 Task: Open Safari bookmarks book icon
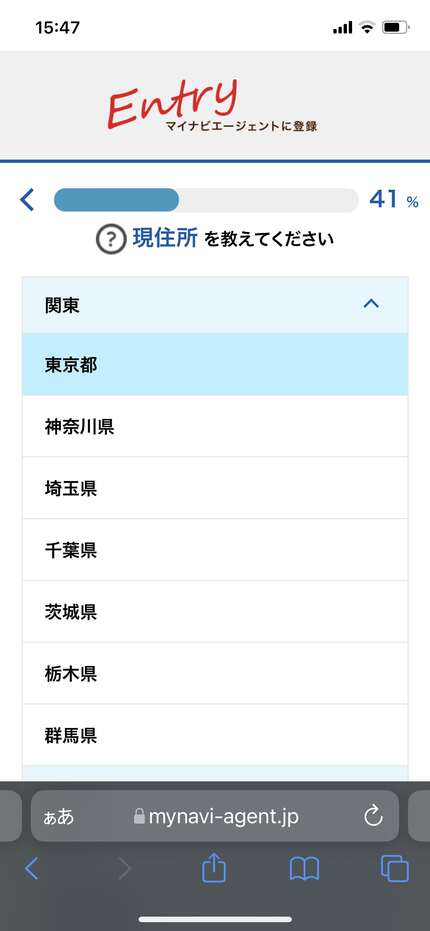(305, 870)
